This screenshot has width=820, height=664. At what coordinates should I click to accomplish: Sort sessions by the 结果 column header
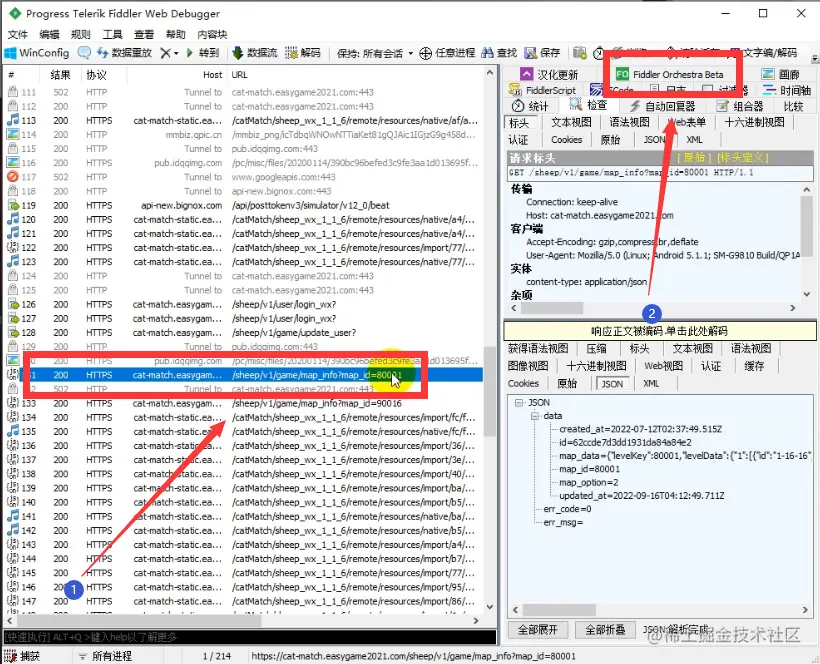pos(61,75)
